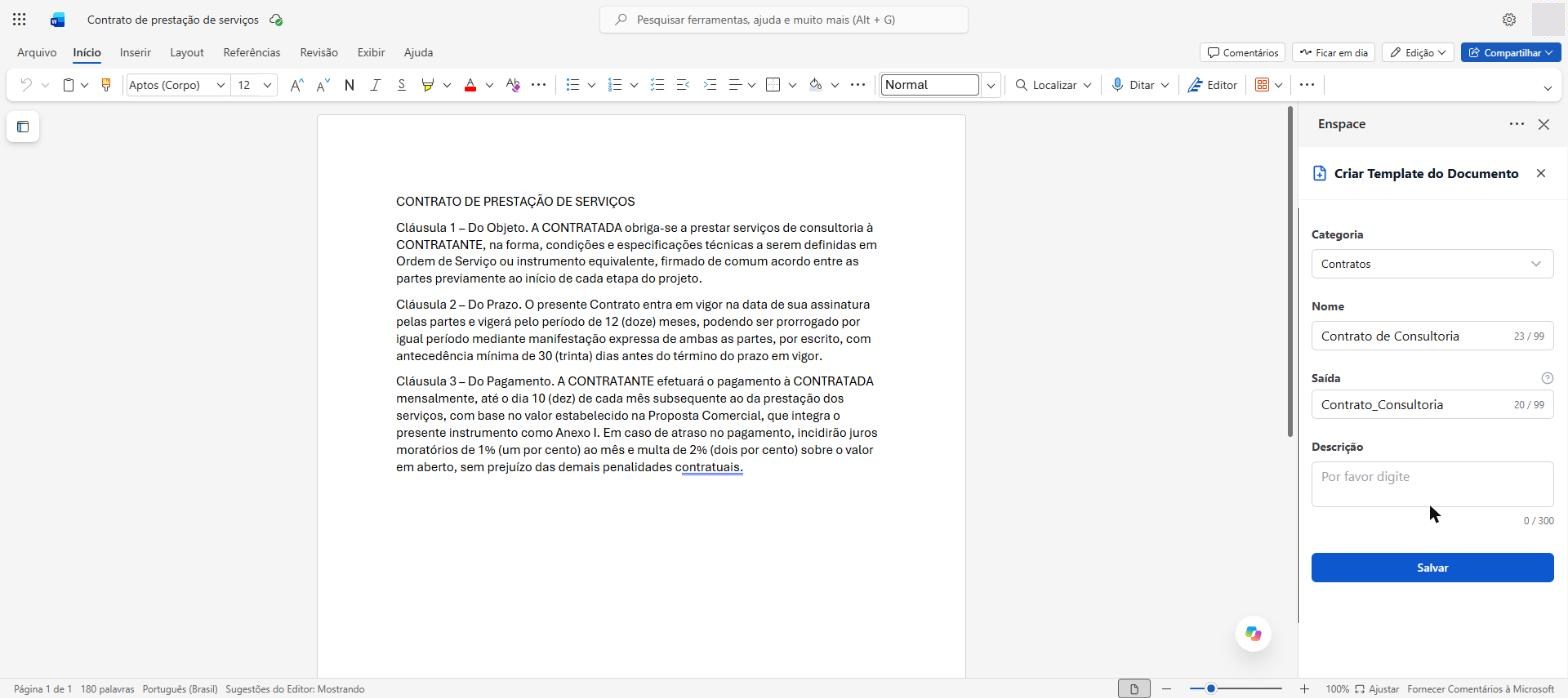The width and height of the screenshot is (1568, 698).
Task: Open the app launcher grid
Action: [x=19, y=19]
